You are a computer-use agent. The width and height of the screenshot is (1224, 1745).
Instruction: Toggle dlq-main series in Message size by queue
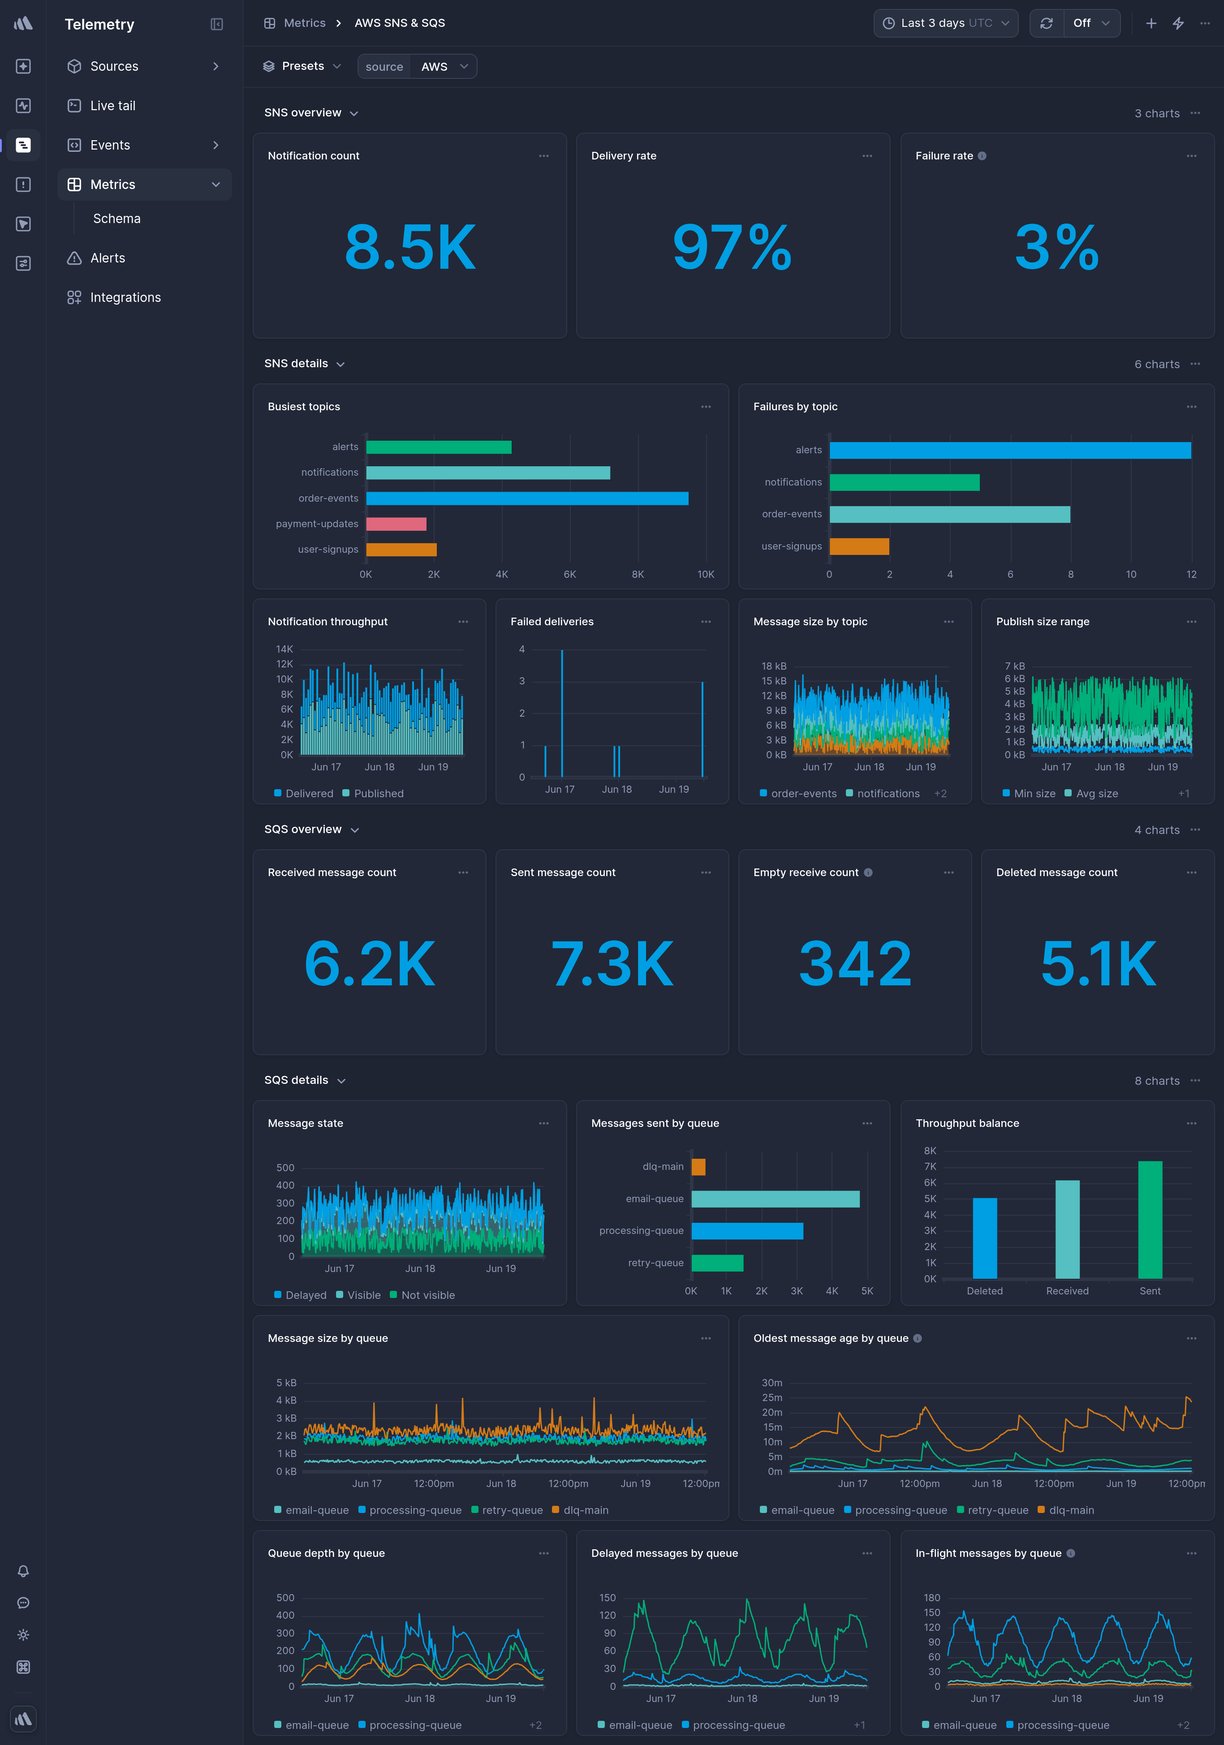[x=580, y=1511]
